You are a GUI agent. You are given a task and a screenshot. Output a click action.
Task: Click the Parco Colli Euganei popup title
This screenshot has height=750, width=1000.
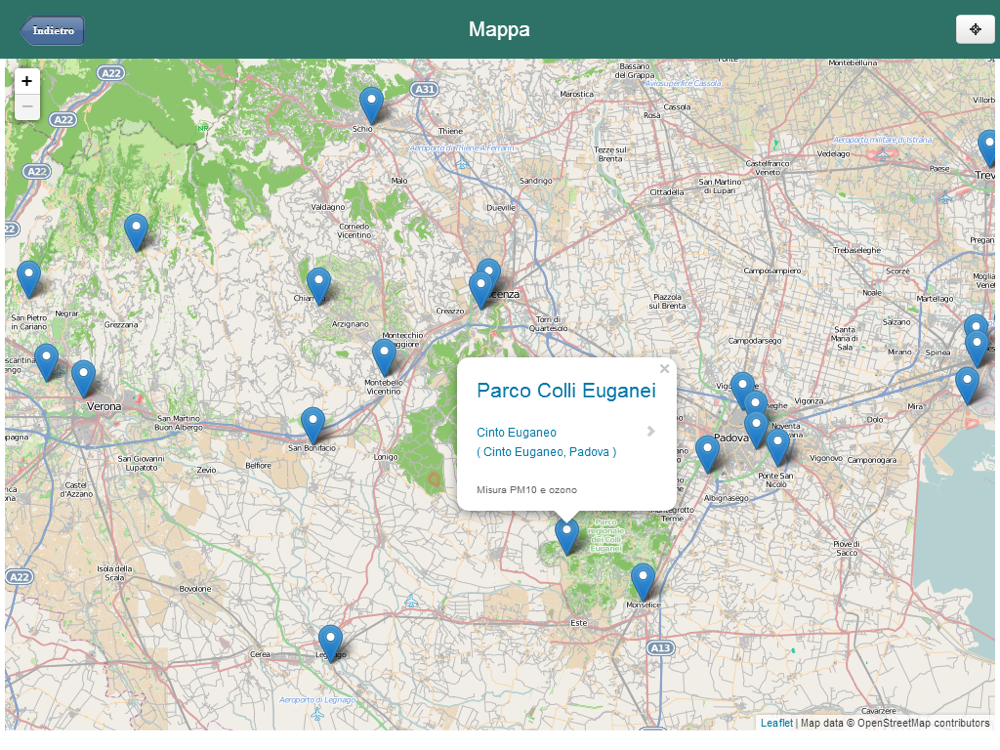click(x=566, y=390)
